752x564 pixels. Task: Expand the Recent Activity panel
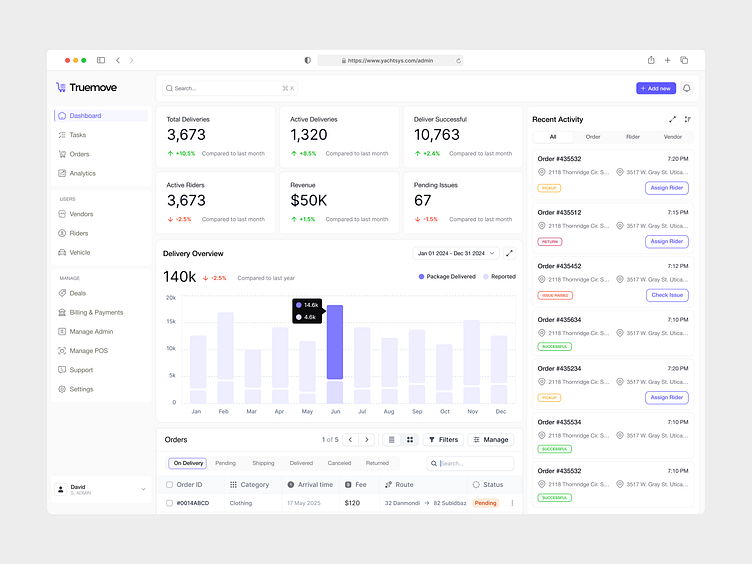[x=672, y=119]
